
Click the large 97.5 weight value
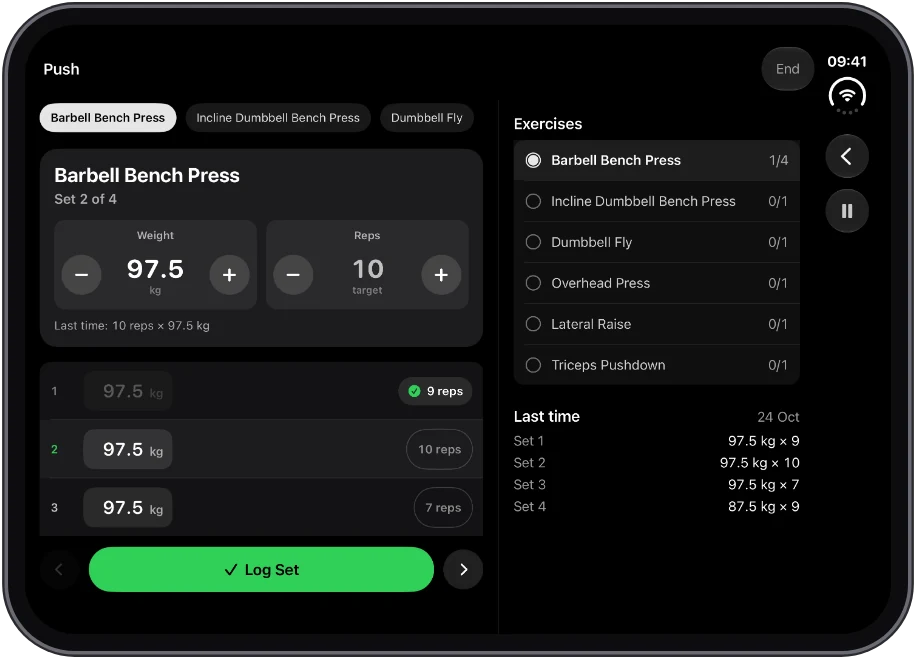pyautogui.click(x=155, y=269)
